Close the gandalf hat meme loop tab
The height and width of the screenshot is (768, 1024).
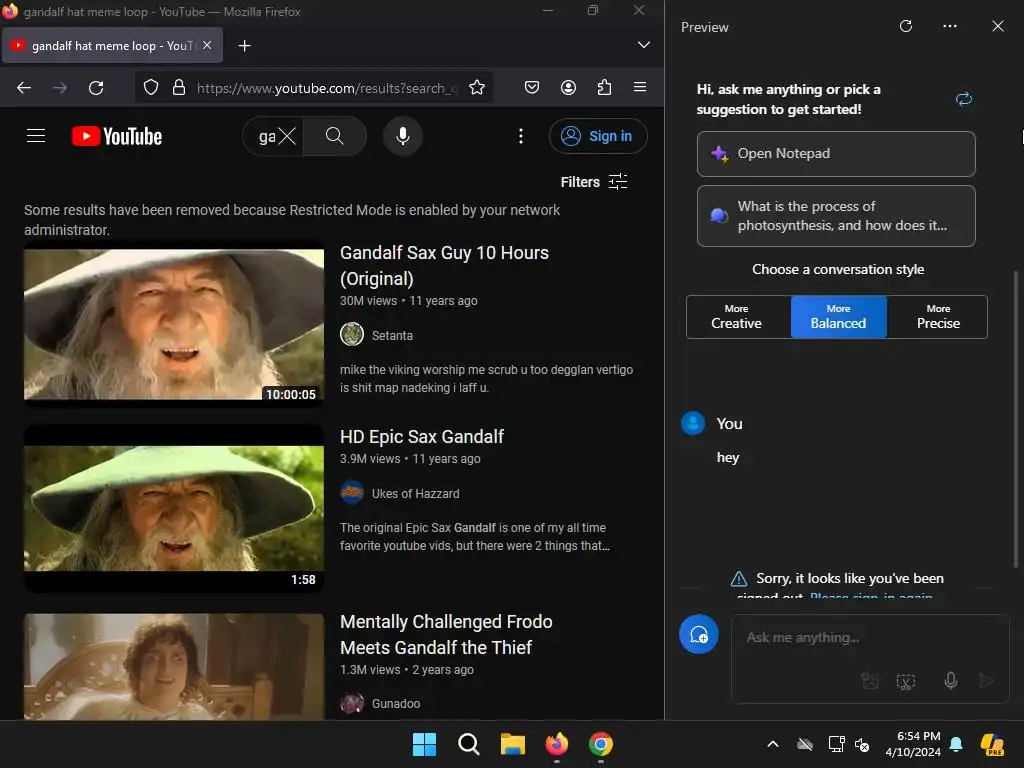pos(207,45)
